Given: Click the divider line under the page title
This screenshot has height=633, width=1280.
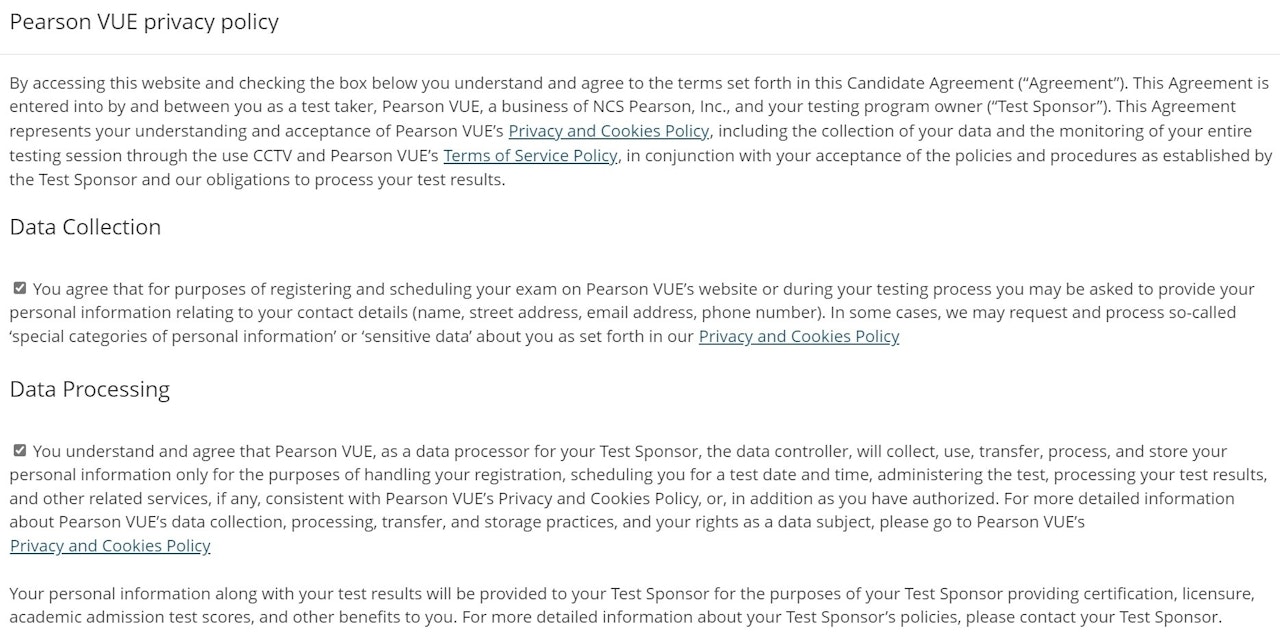Looking at the screenshot, I should 640,54.
